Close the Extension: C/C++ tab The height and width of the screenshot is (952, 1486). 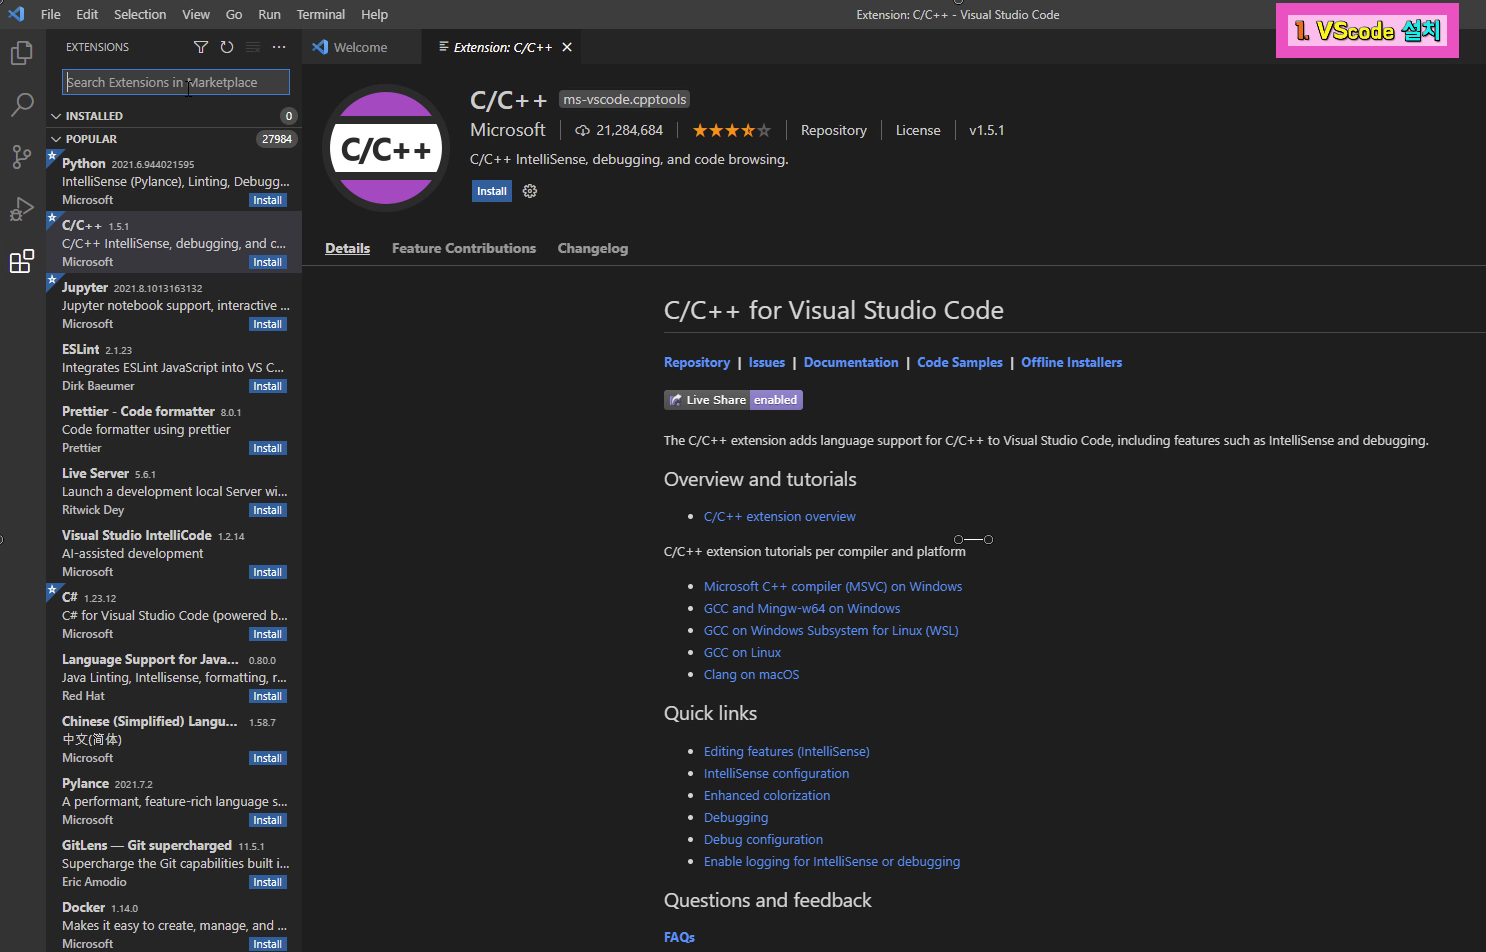click(x=567, y=47)
